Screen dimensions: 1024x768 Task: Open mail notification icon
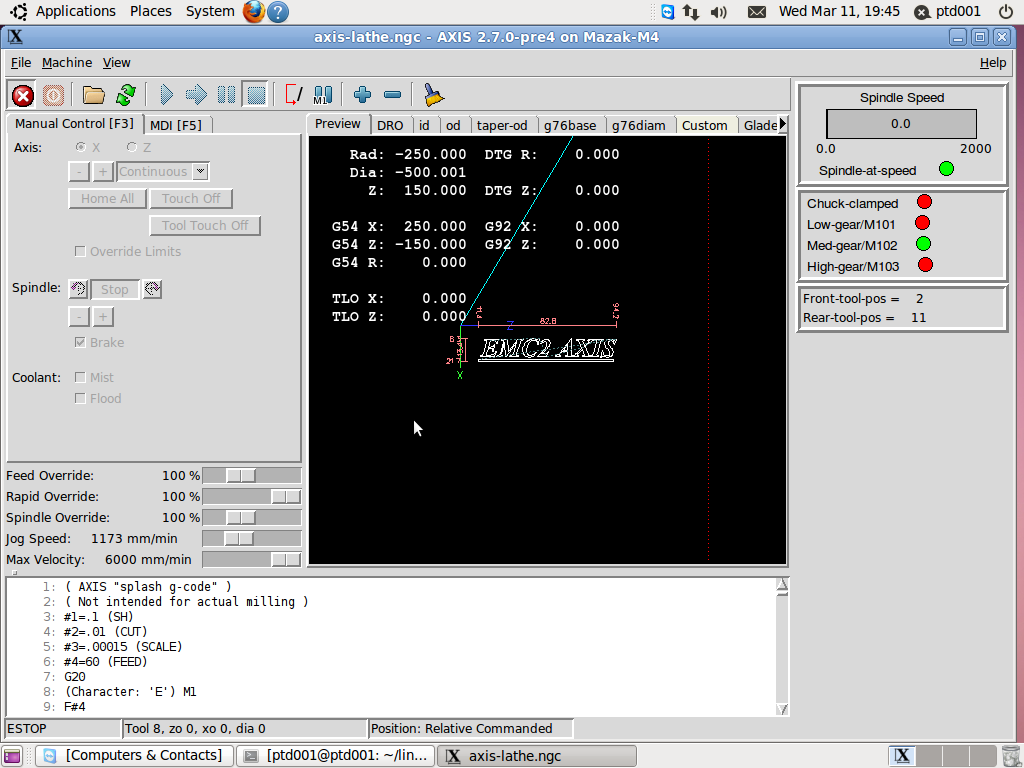756,12
